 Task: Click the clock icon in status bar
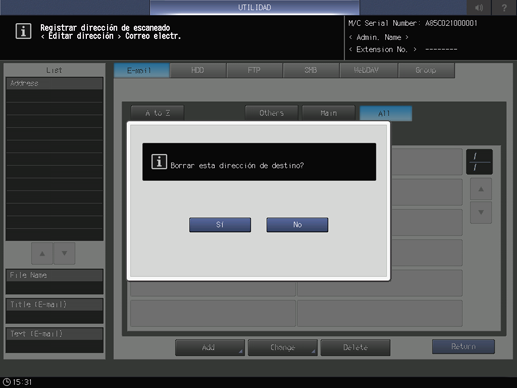pos(7,382)
